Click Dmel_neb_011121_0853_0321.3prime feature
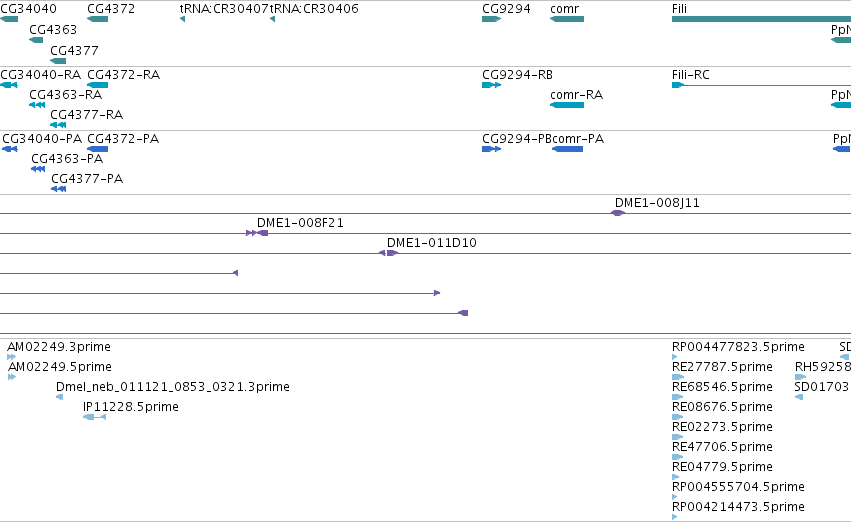The image size is (851, 522). pos(60,397)
